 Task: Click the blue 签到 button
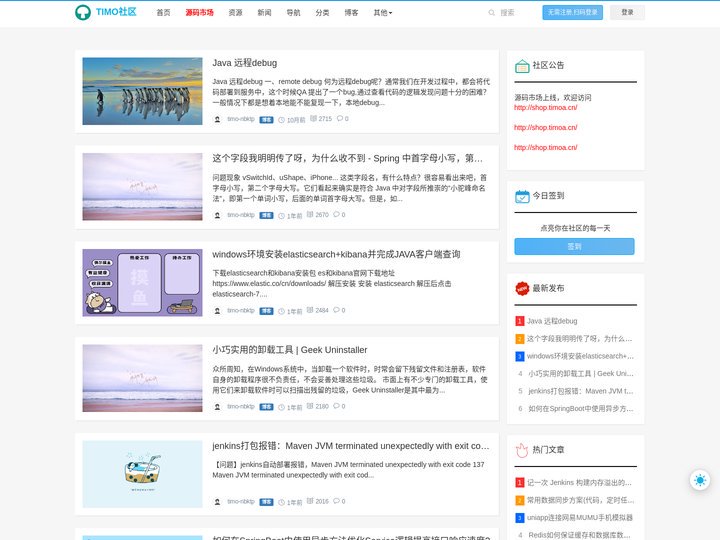(574, 247)
